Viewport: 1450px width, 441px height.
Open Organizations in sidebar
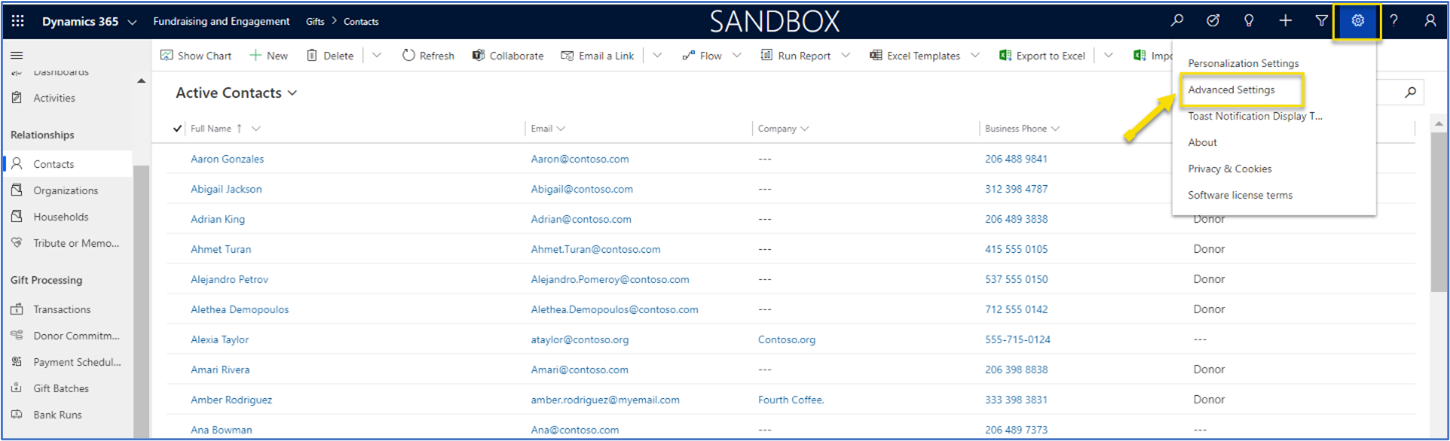coord(66,190)
